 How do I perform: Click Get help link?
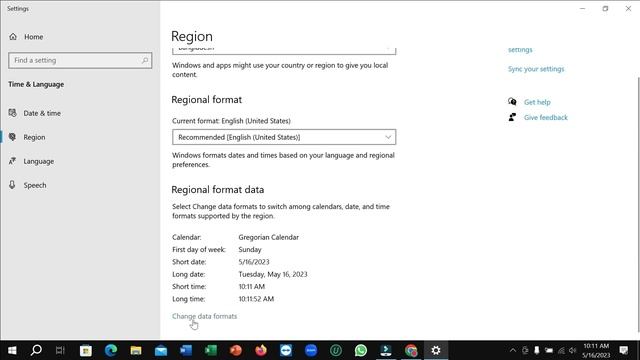pos(537,102)
